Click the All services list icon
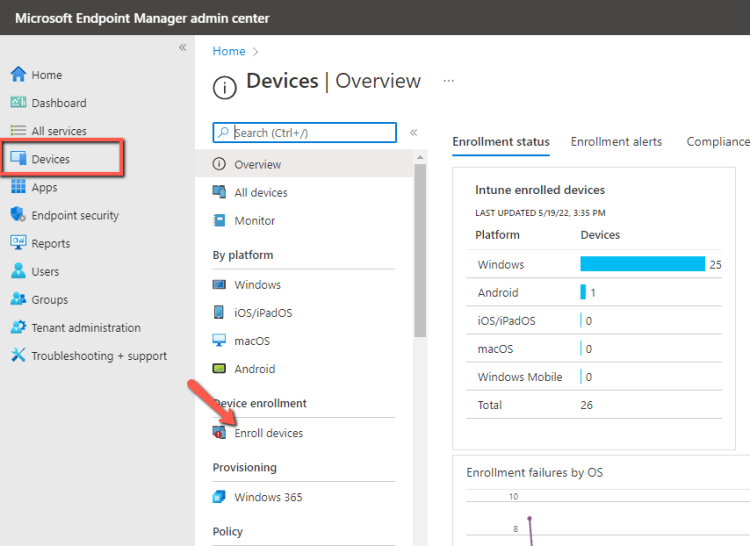This screenshot has height=546, width=750. pos(18,131)
